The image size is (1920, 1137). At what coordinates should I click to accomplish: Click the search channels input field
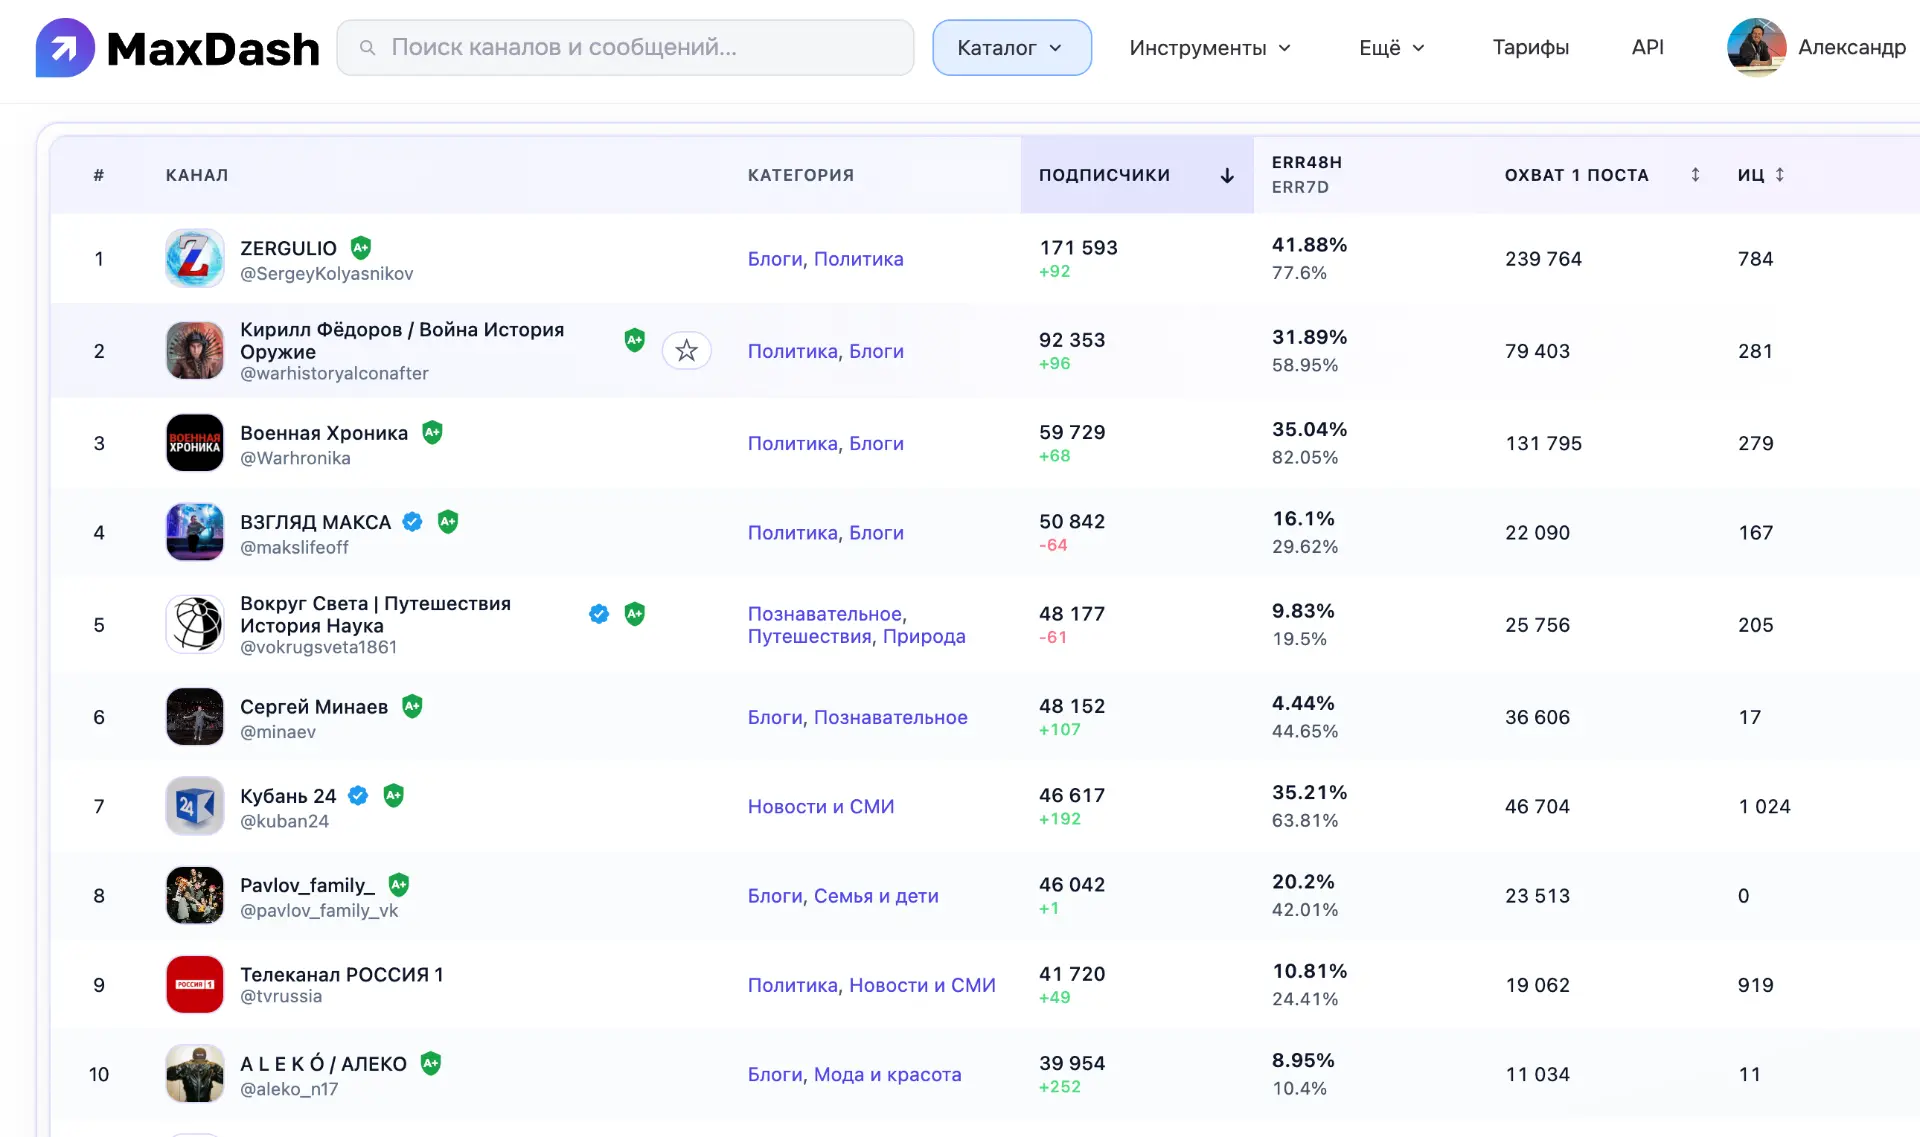point(625,47)
